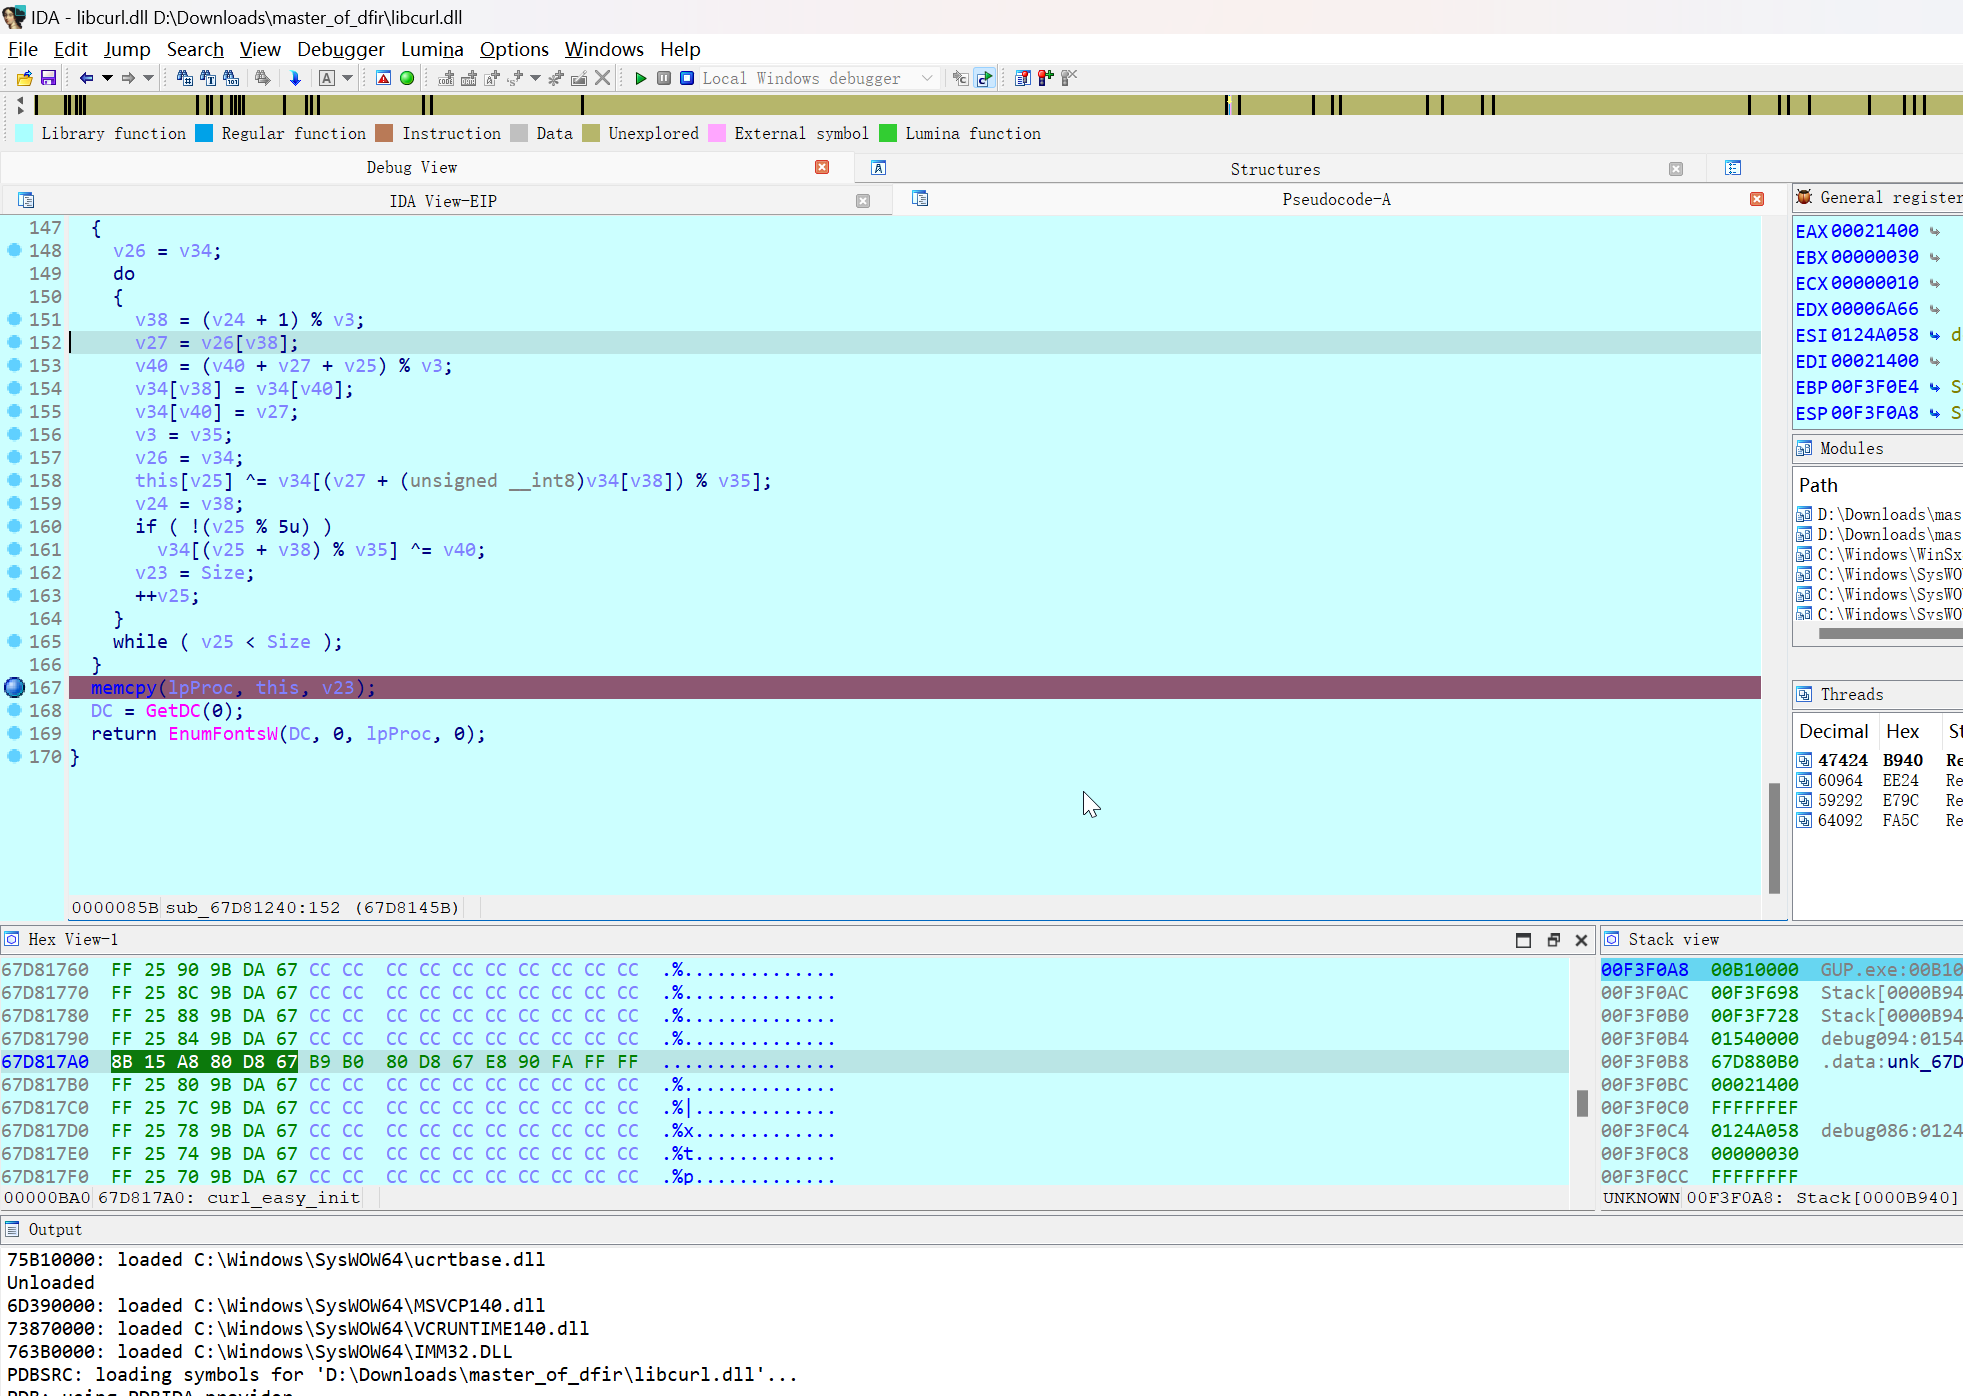Click the Regular function color swatch
This screenshot has height=1396, width=1963.
pyautogui.click(x=204, y=133)
